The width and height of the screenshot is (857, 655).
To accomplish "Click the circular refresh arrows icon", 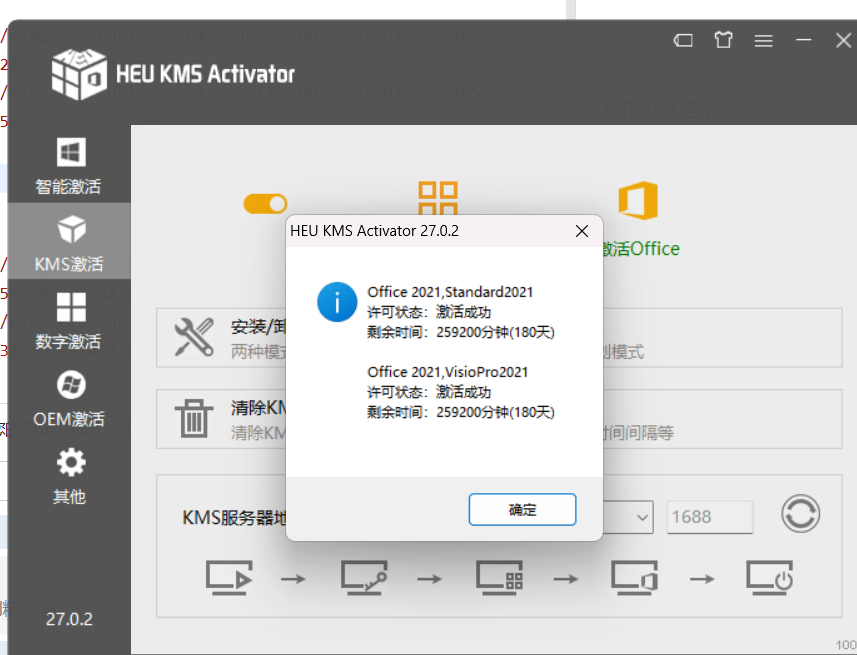I will tap(800, 514).
